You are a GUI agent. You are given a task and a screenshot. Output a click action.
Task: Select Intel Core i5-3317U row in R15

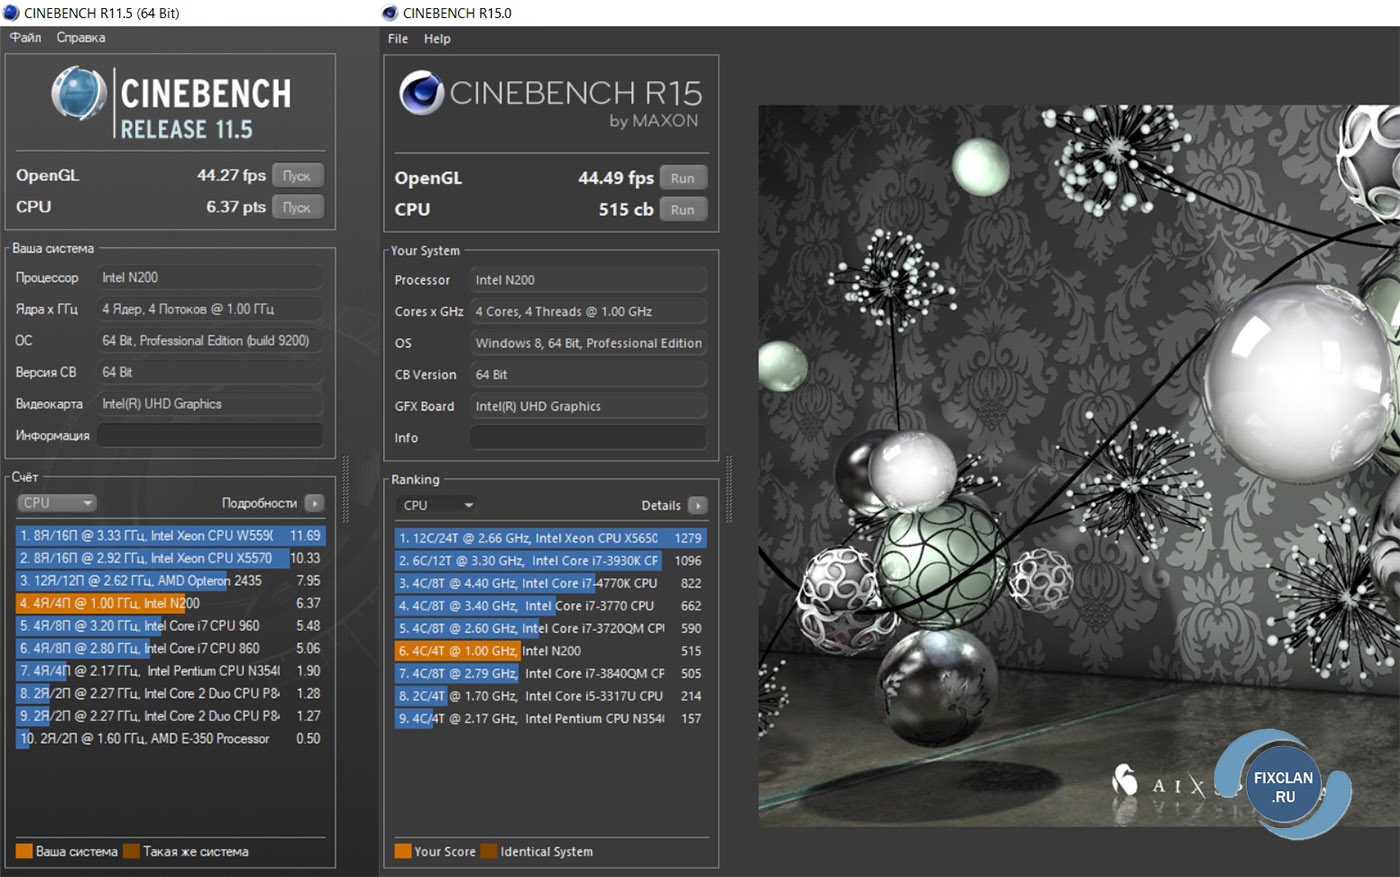coord(551,696)
